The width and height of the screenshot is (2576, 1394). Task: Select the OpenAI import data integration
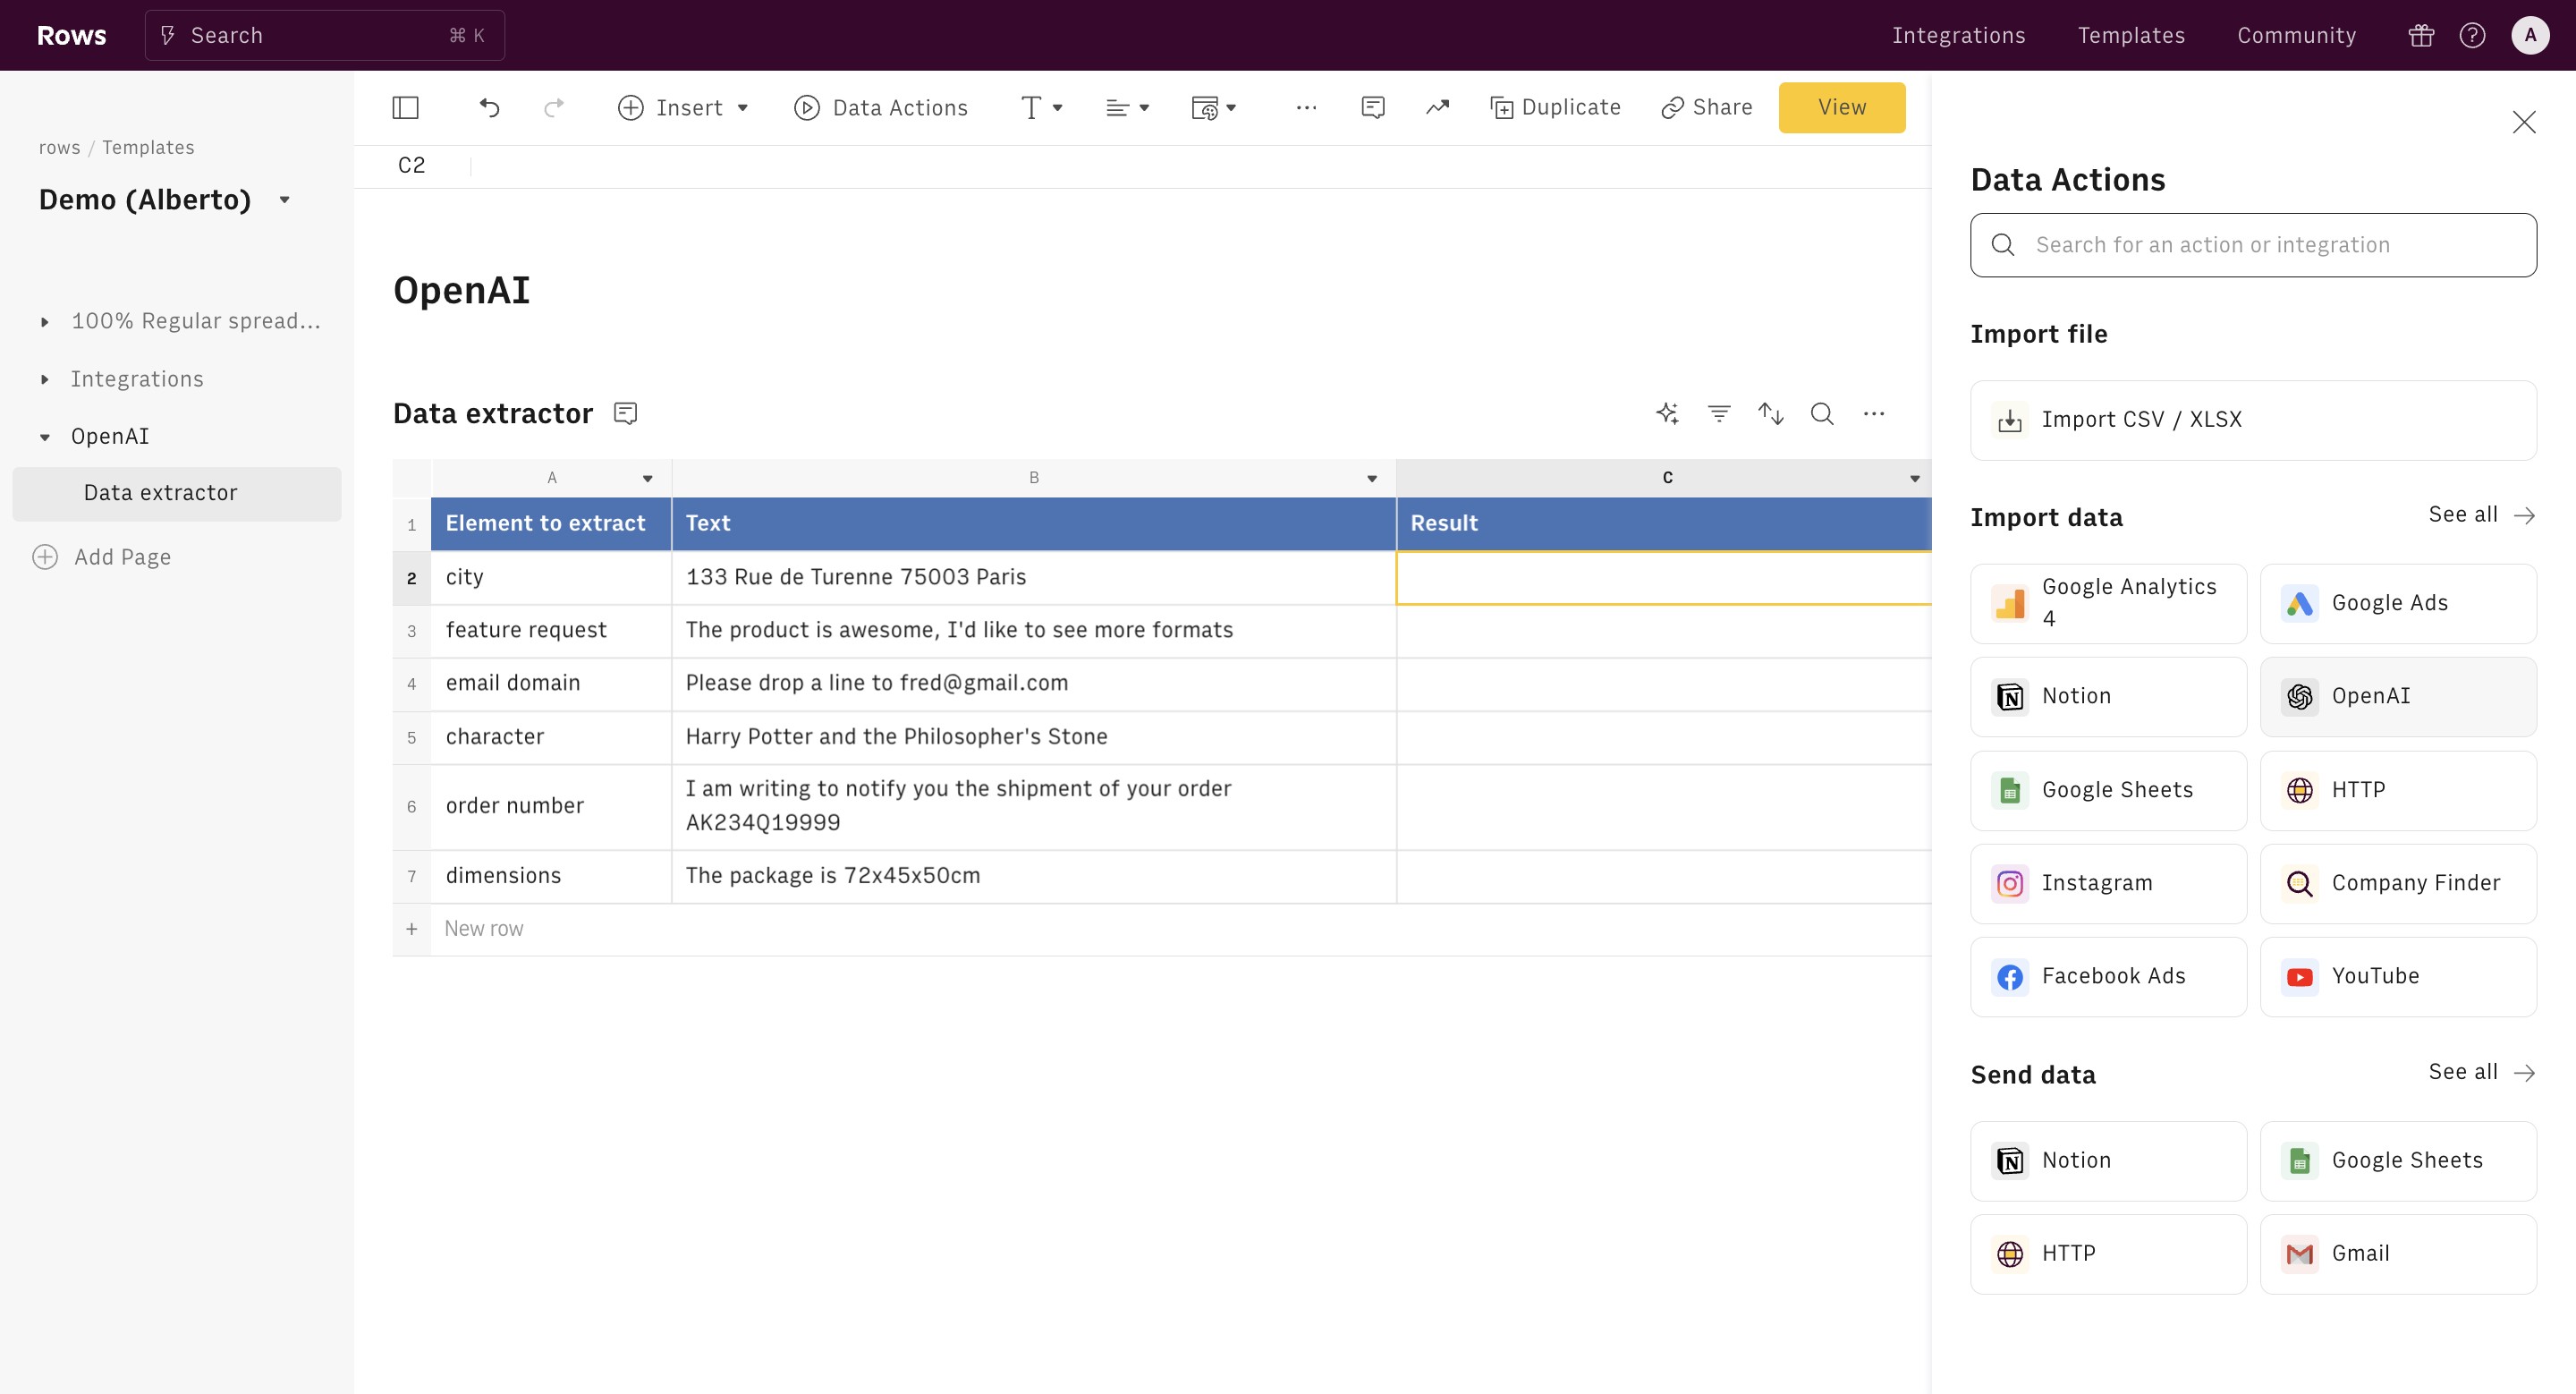click(2397, 697)
